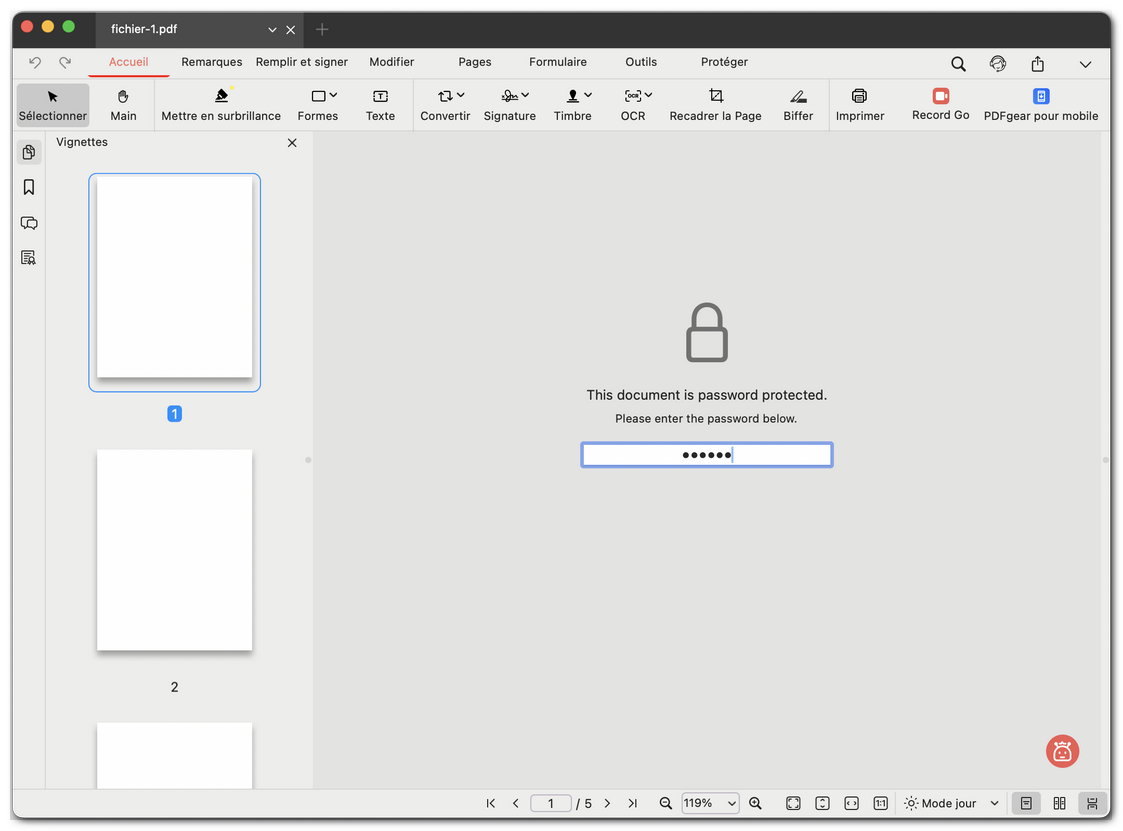This screenshot has height=831, width=1123.
Task: Open the Protéger ribbon tab
Action: tap(724, 62)
